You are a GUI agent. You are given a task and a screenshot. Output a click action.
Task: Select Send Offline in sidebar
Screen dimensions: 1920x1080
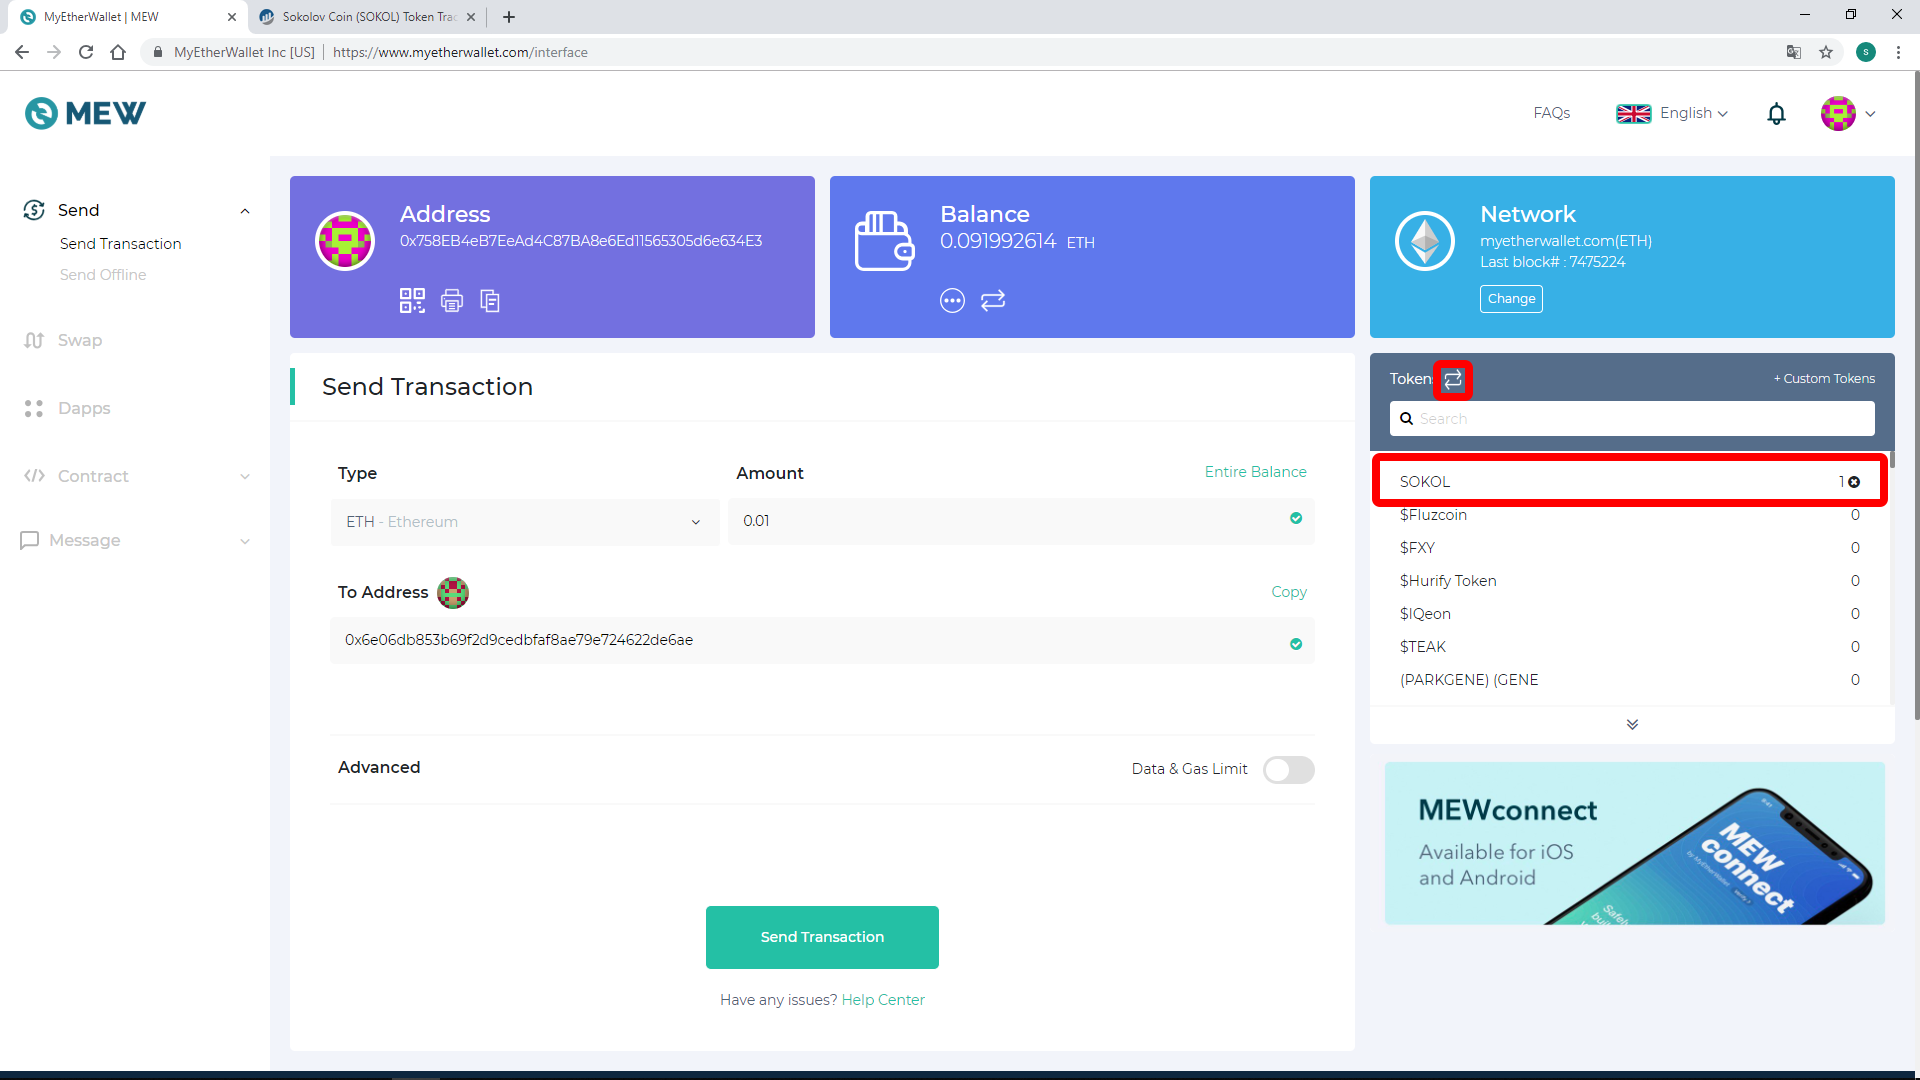[103, 275]
